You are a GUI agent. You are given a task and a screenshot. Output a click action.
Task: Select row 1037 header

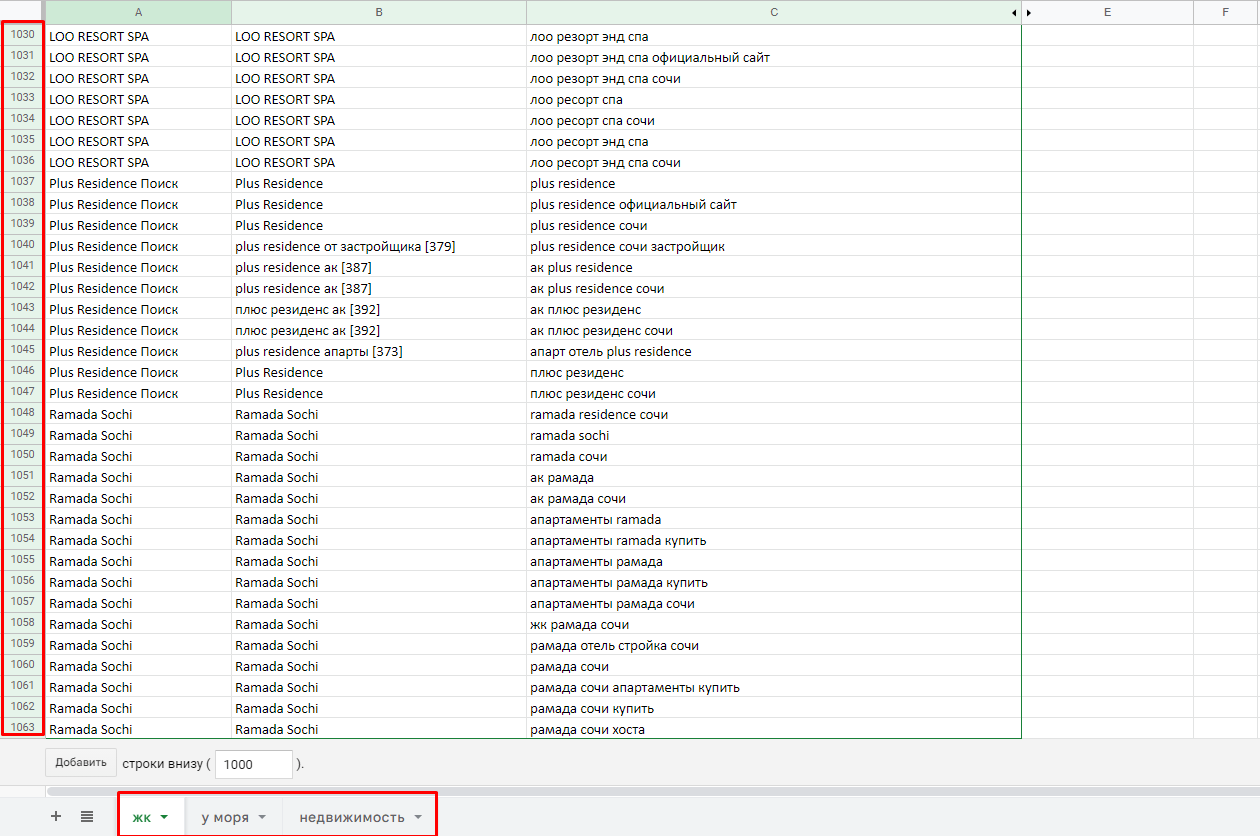23,182
